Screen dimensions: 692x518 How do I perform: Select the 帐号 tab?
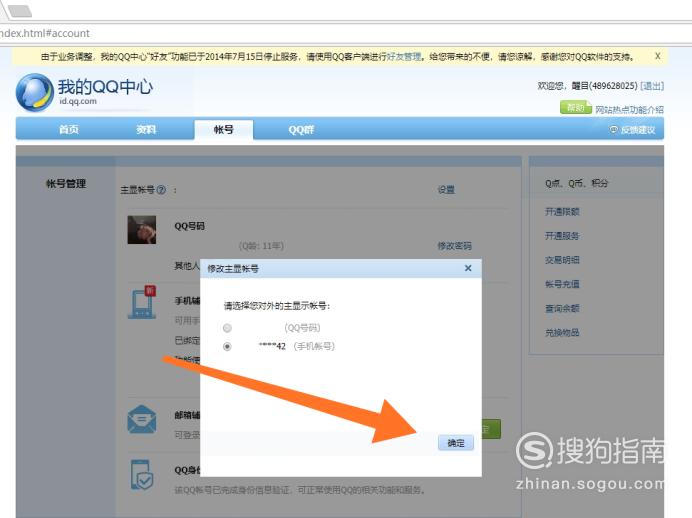point(224,129)
